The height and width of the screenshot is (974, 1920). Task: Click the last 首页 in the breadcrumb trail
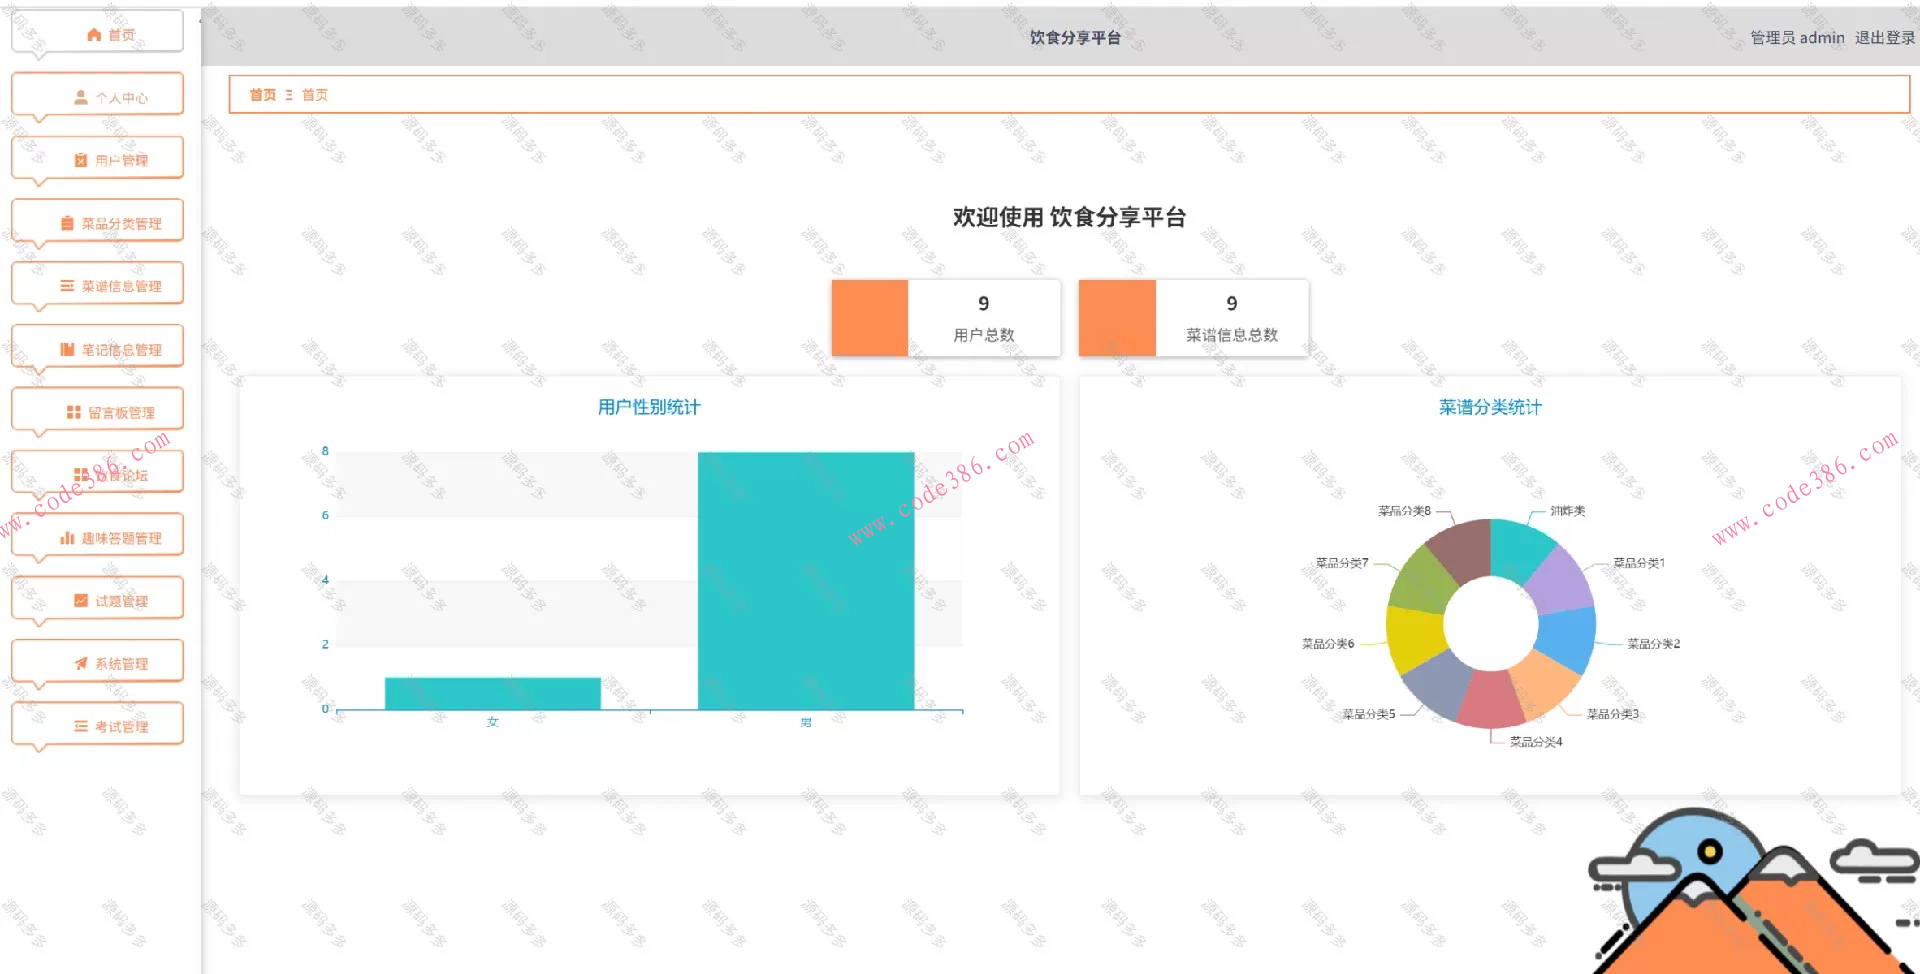click(x=315, y=95)
